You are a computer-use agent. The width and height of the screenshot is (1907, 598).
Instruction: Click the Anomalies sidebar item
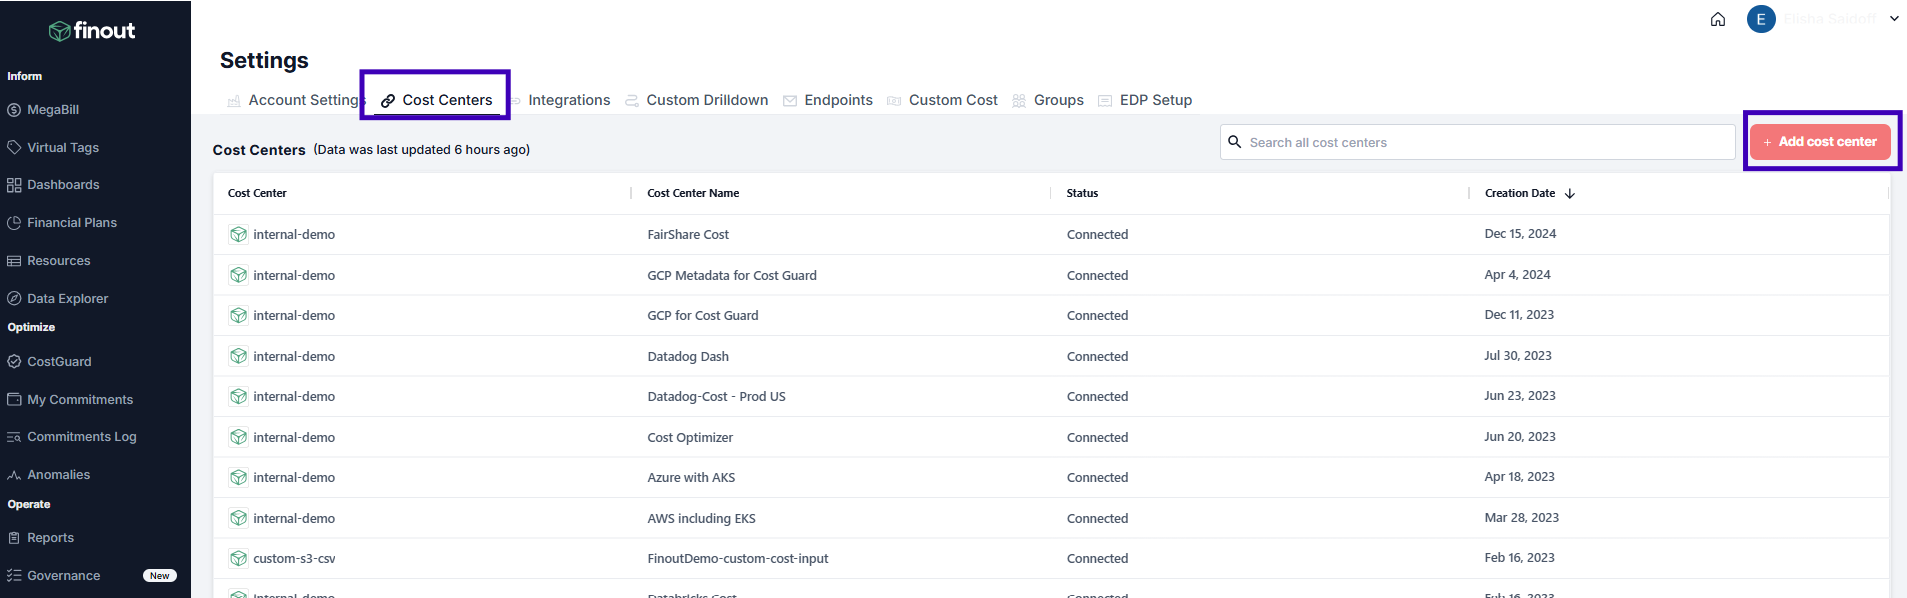tap(58, 475)
